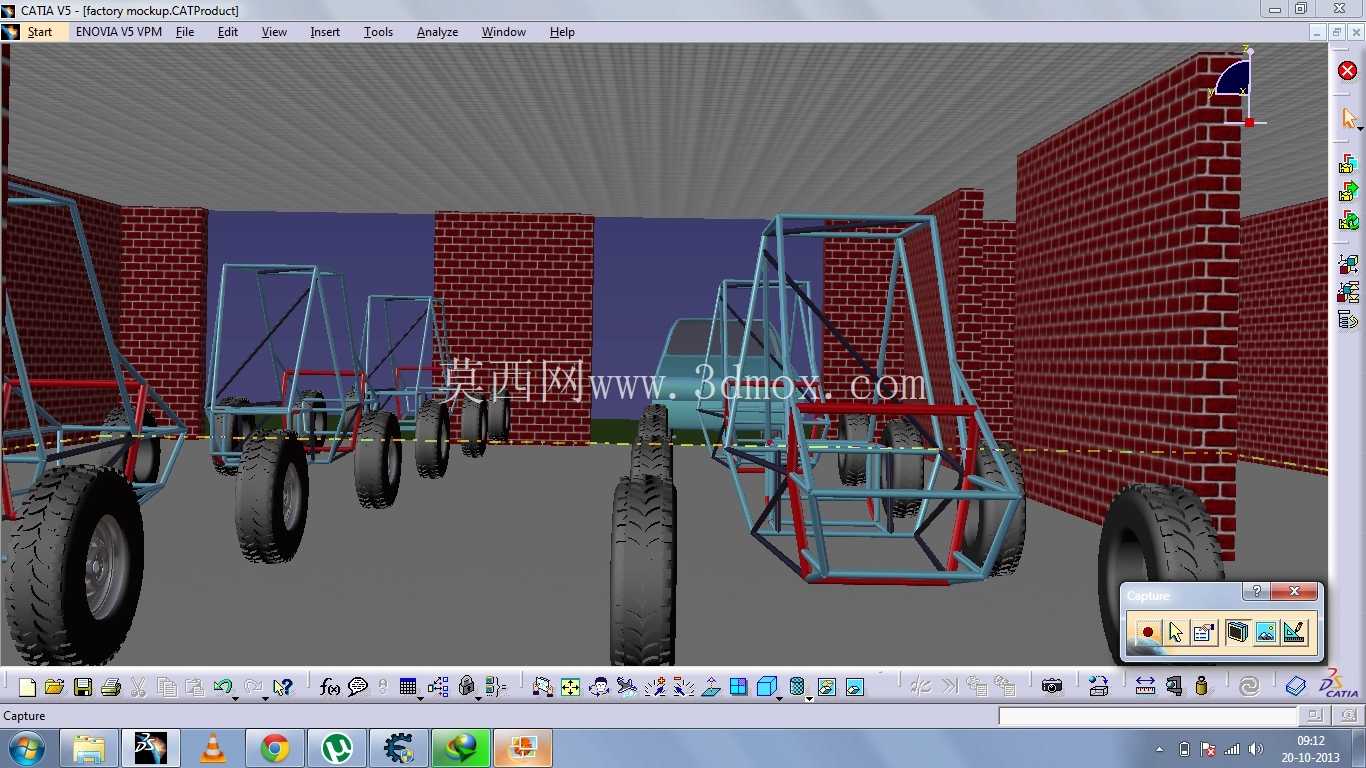Click the Print icon in the bottom toolbar
This screenshot has width=1366, height=768.
pyautogui.click(x=111, y=687)
